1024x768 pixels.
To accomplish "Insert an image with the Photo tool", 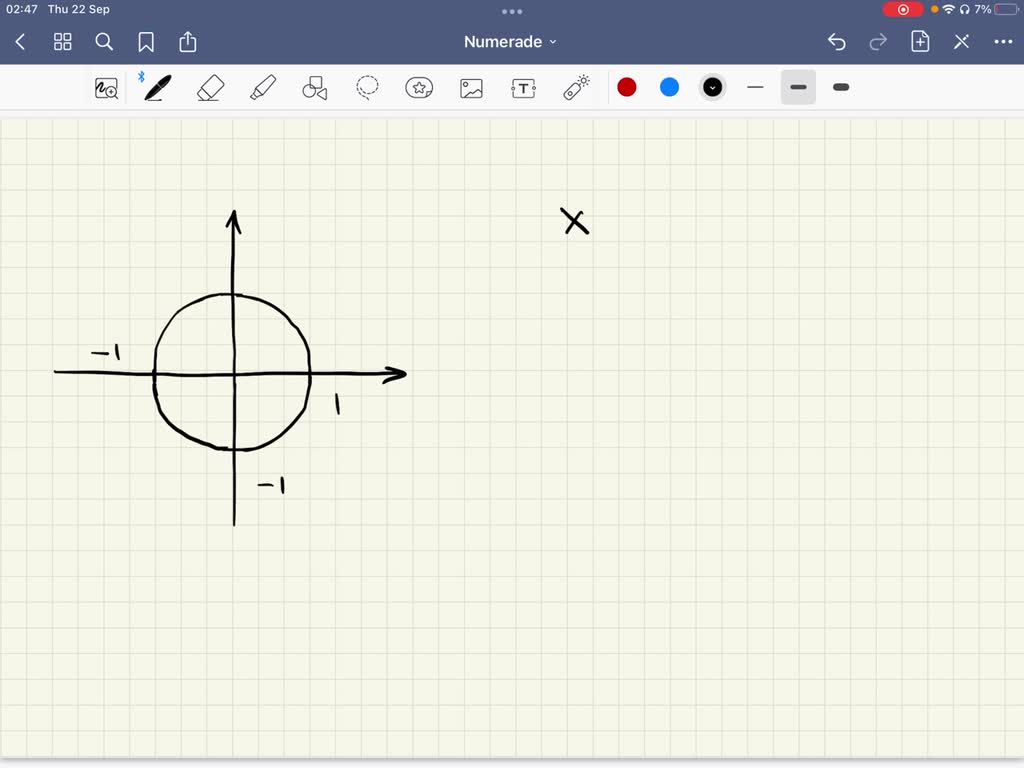I will coord(471,87).
